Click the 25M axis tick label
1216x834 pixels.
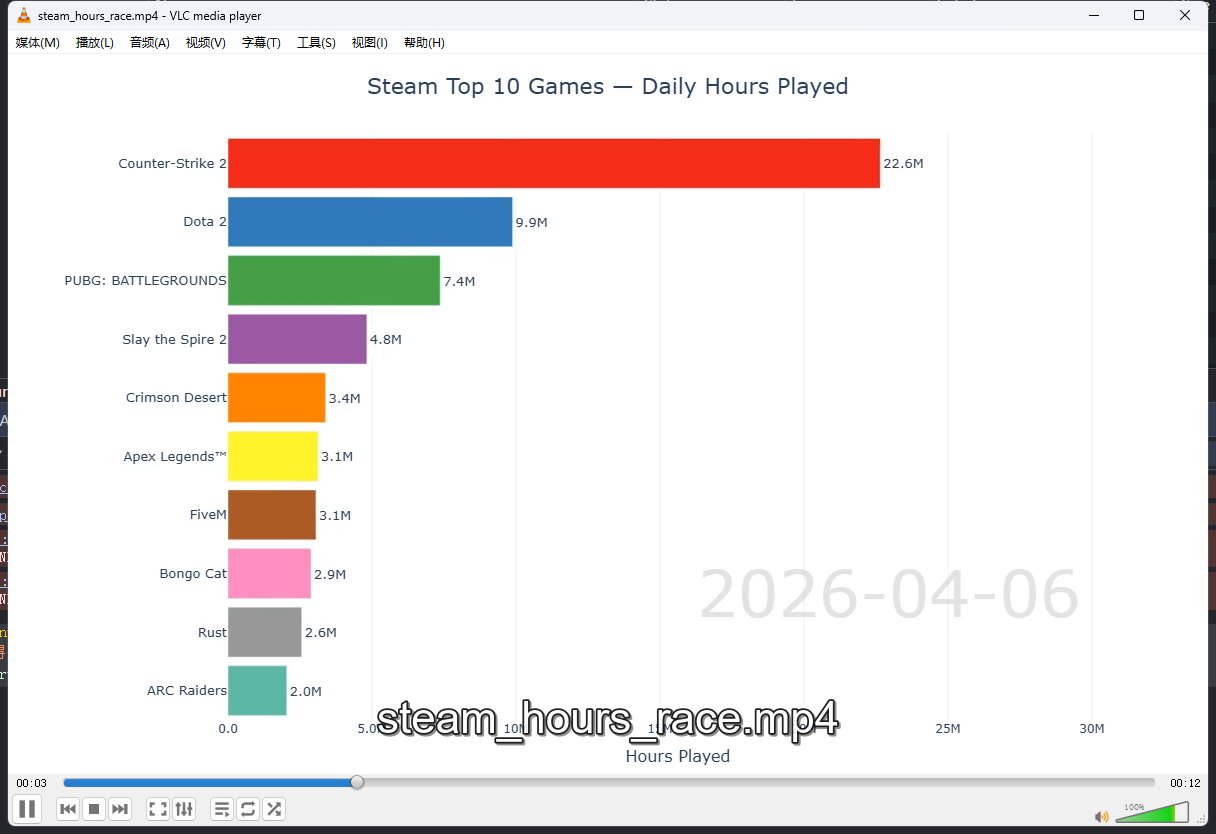click(x=948, y=729)
